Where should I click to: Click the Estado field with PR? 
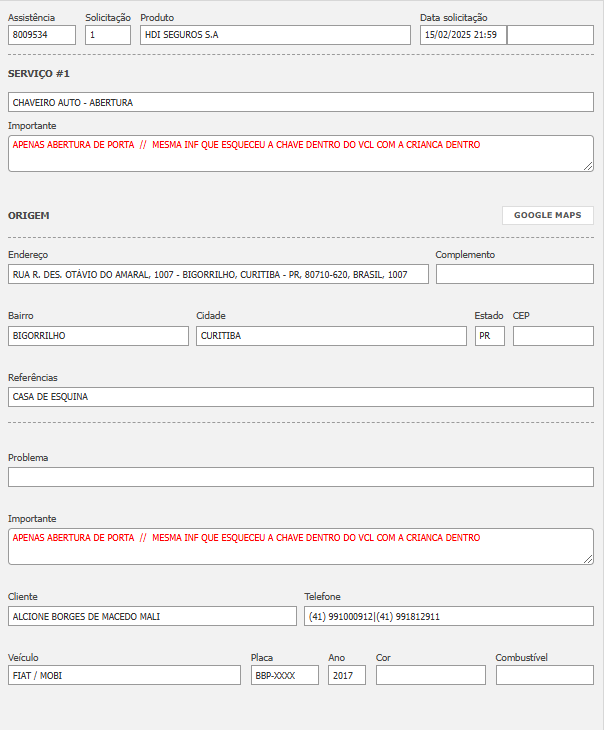click(x=489, y=336)
